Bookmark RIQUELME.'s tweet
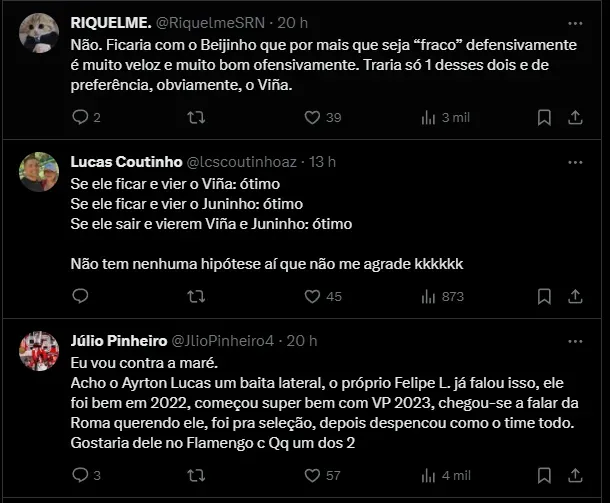This screenshot has height=503, width=610. 544,118
